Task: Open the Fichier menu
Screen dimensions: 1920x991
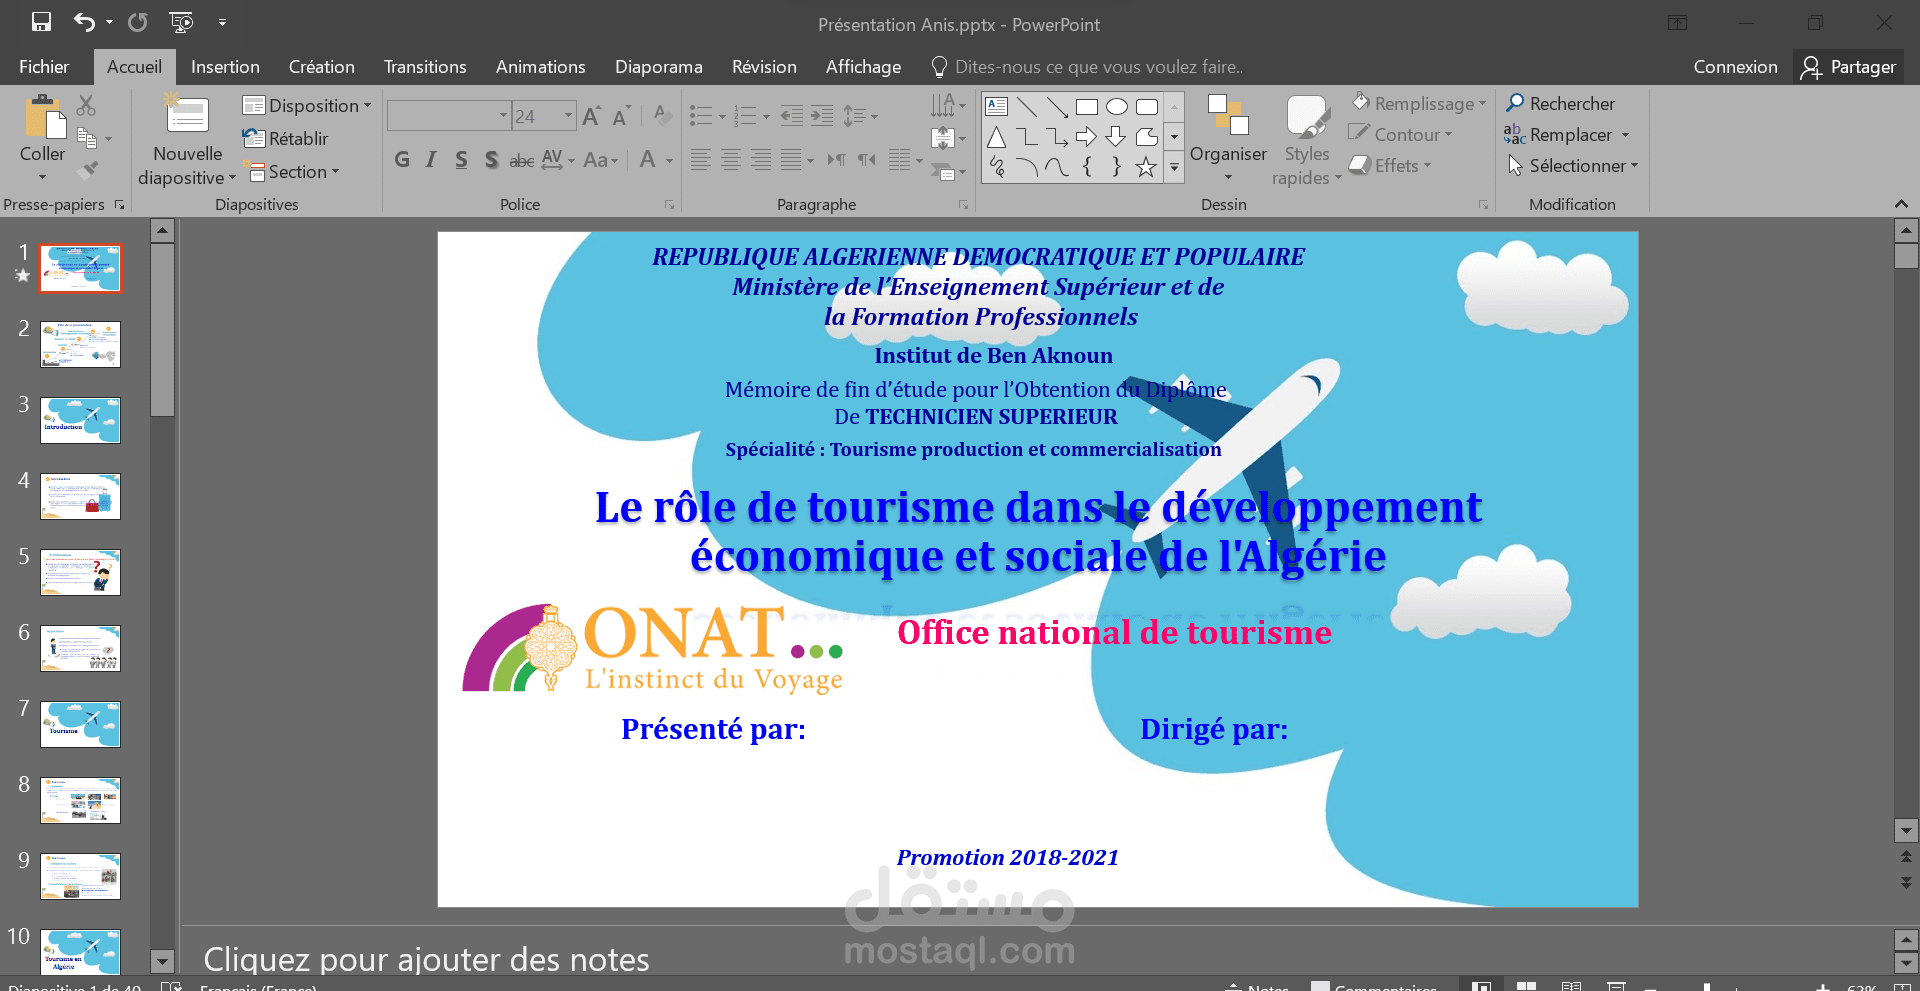Action: point(44,67)
